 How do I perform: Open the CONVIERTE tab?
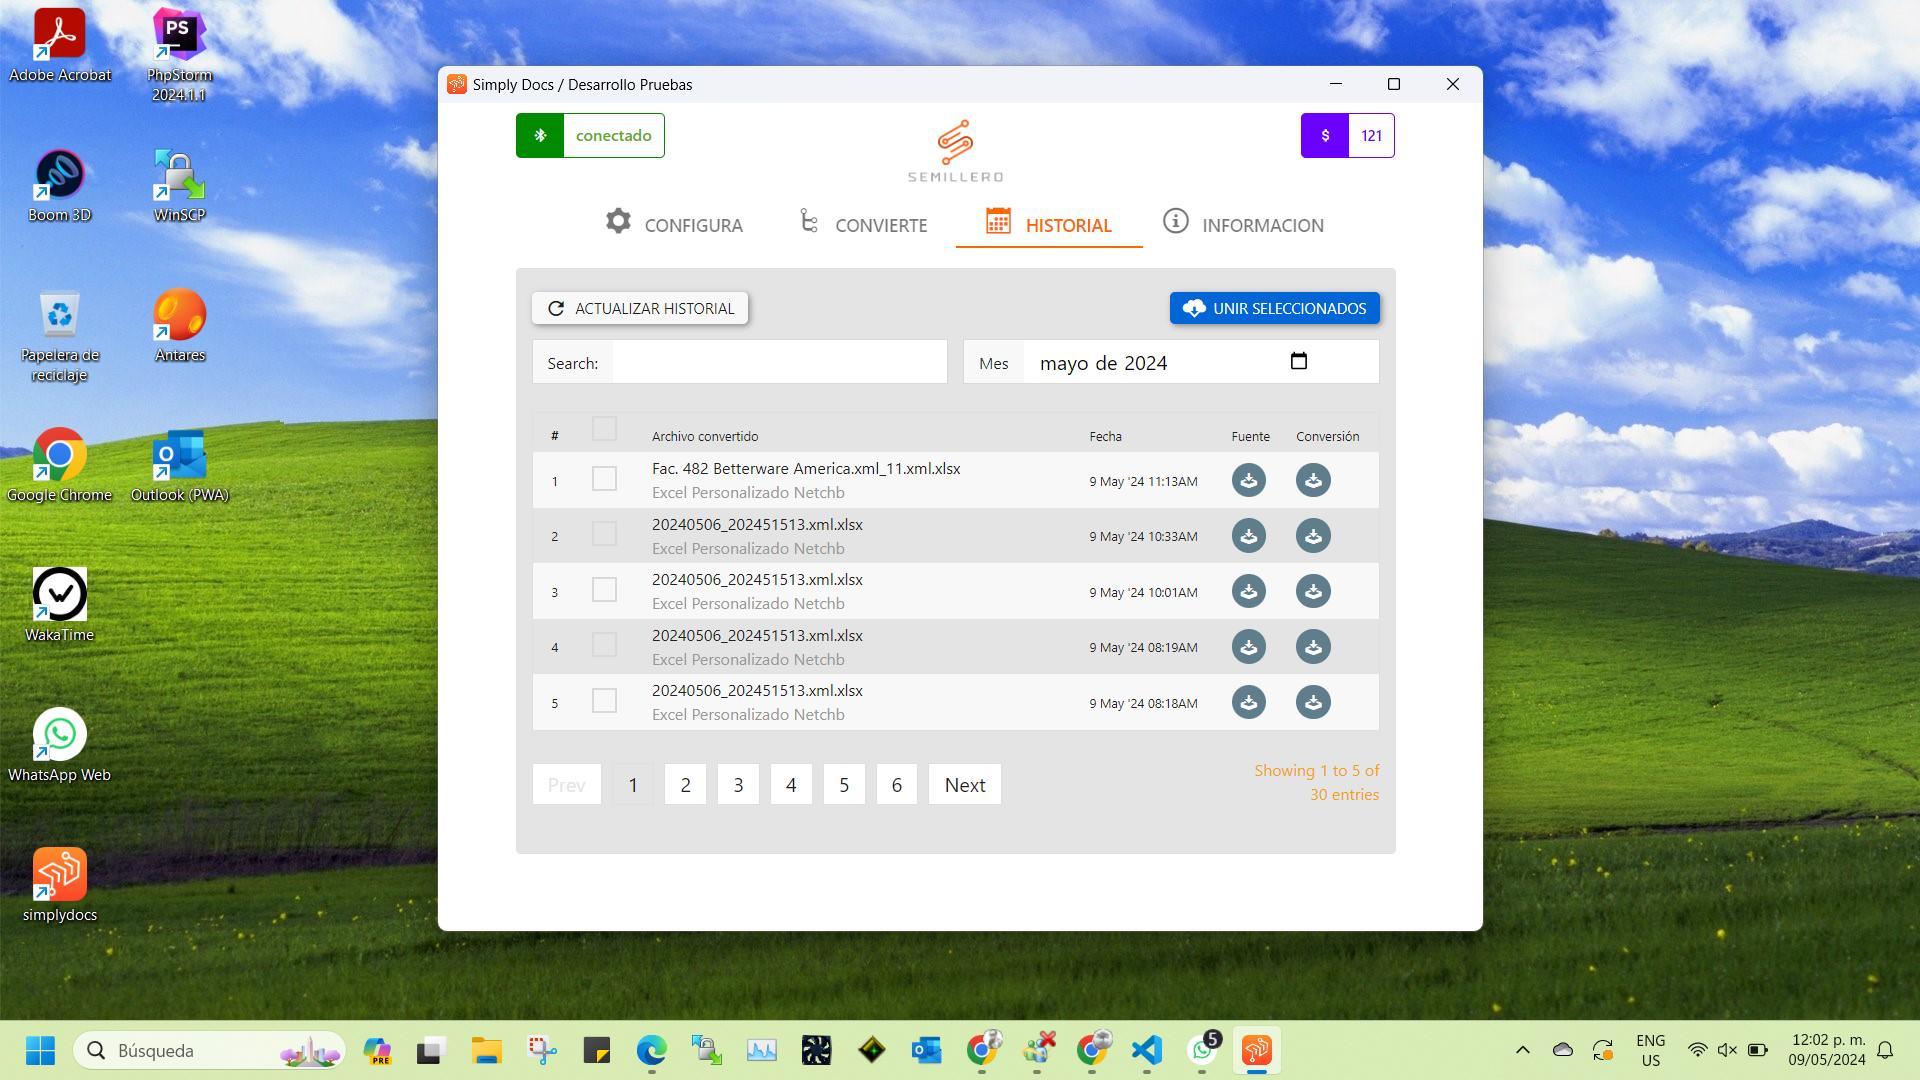click(x=863, y=224)
